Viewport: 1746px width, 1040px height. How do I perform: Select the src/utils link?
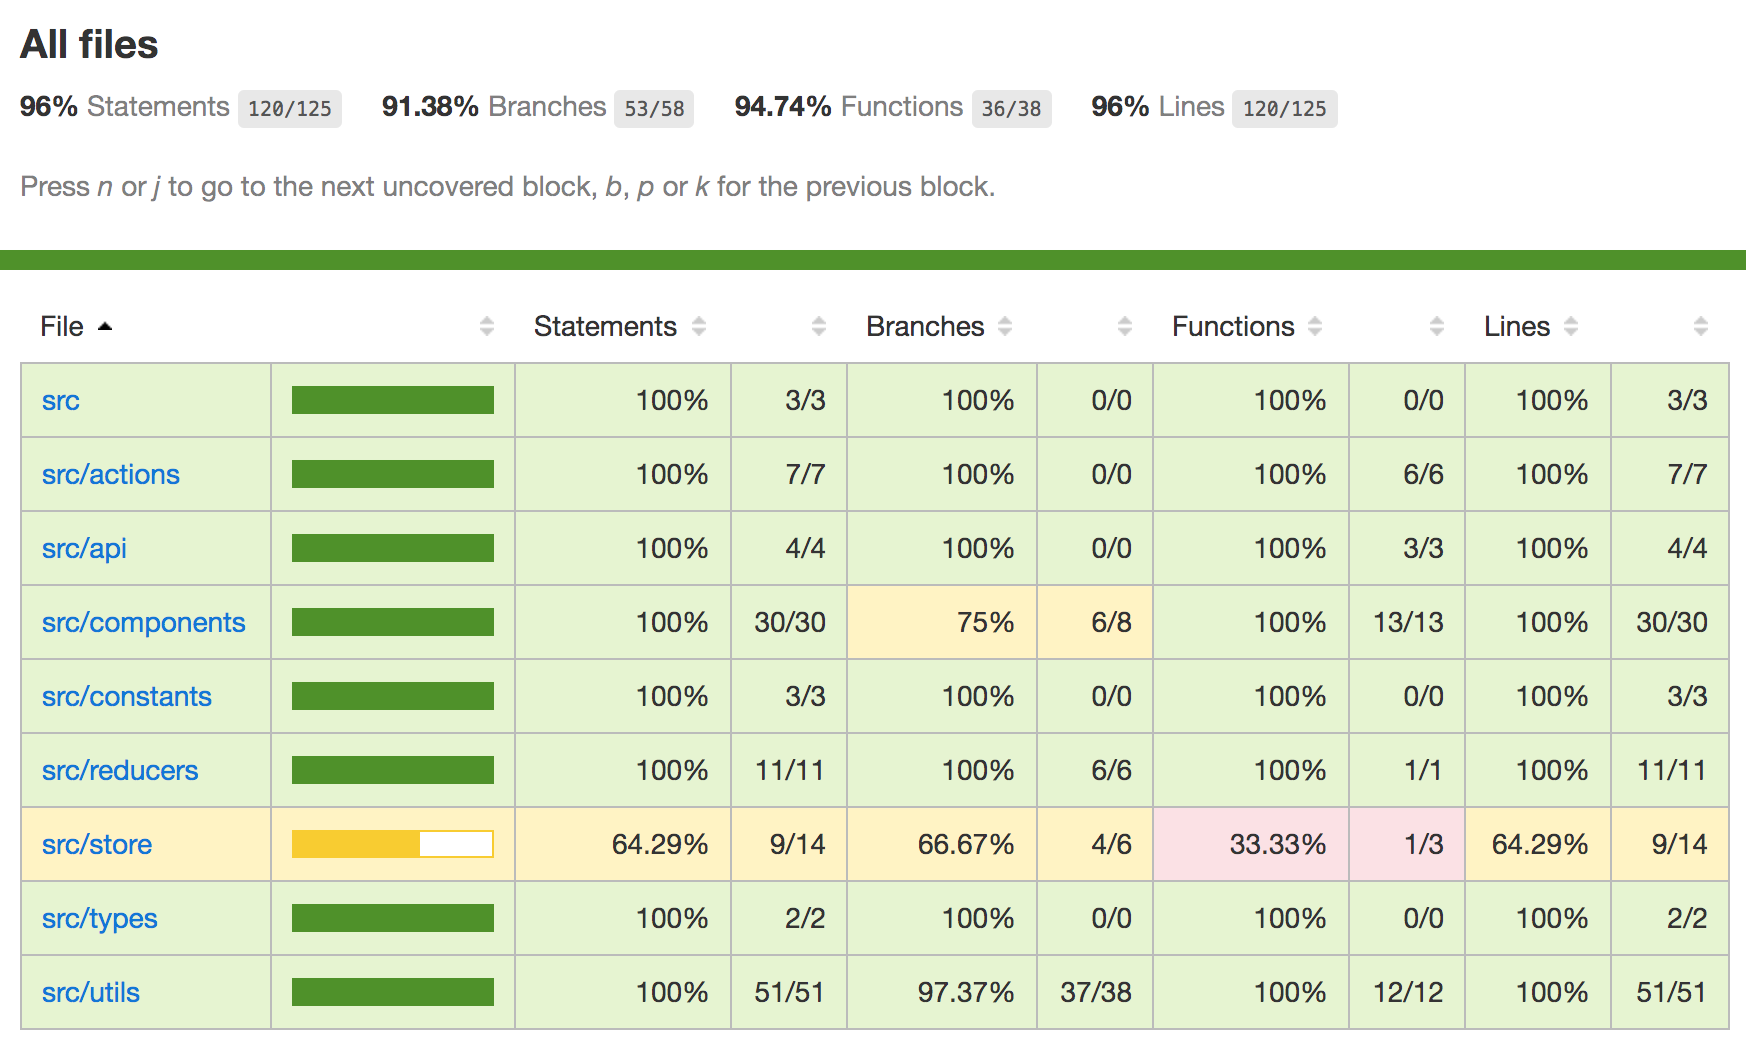(x=91, y=993)
